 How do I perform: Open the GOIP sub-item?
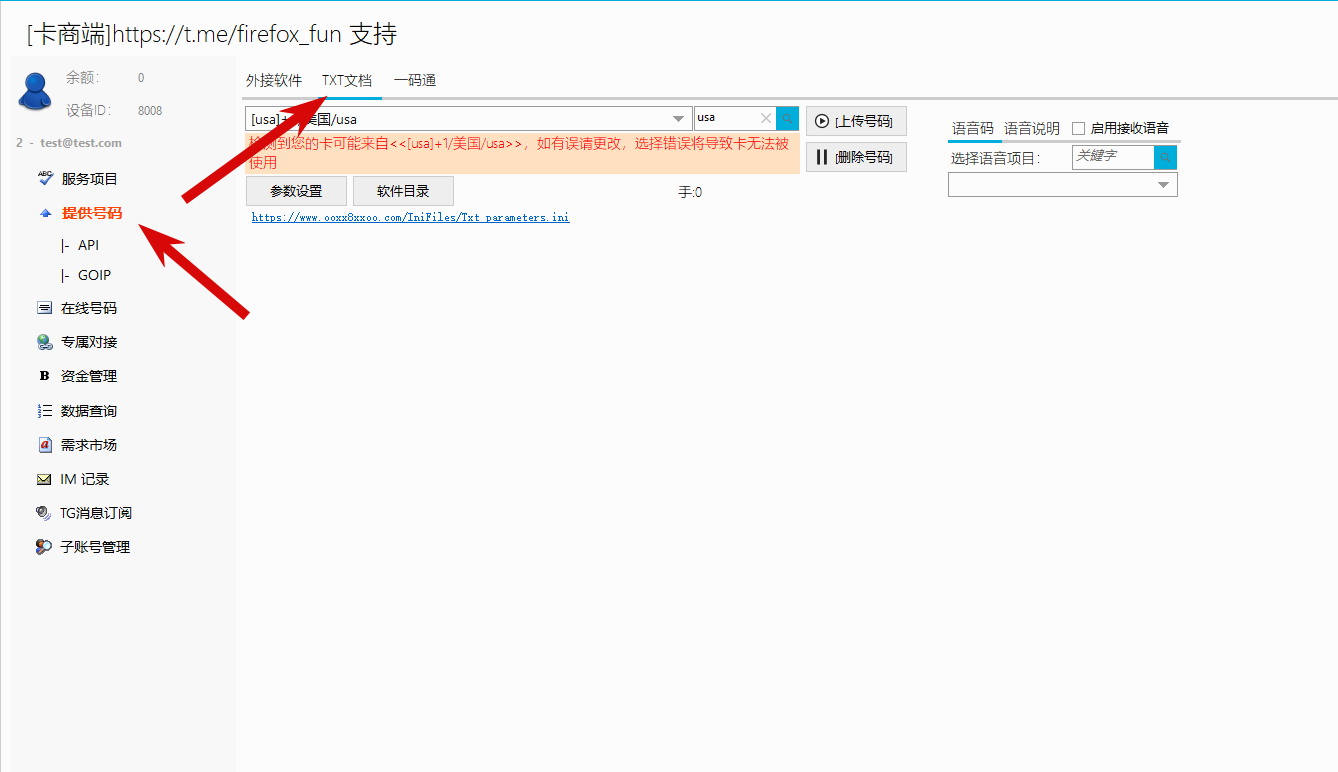[x=94, y=275]
